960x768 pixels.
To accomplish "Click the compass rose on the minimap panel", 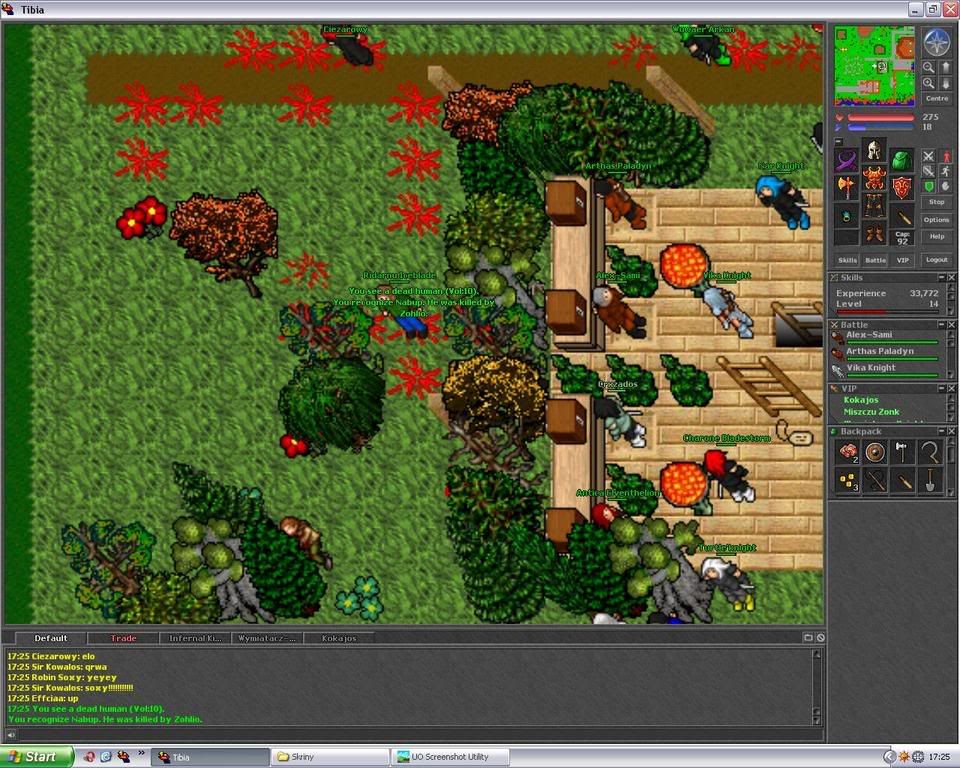I will click(936, 42).
